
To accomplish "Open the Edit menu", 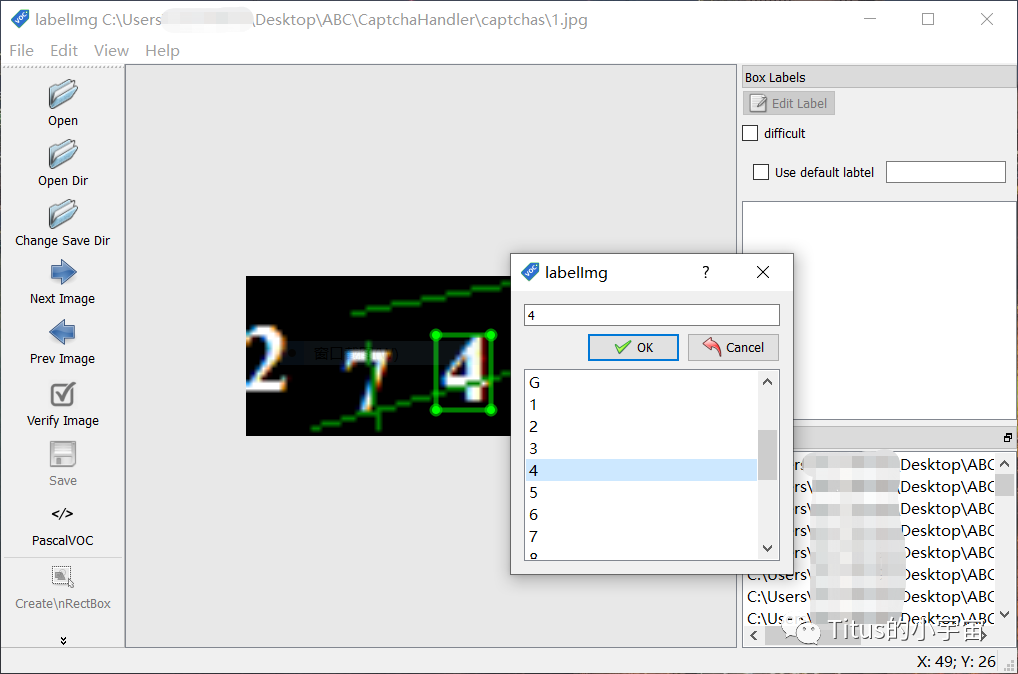I will click(64, 51).
